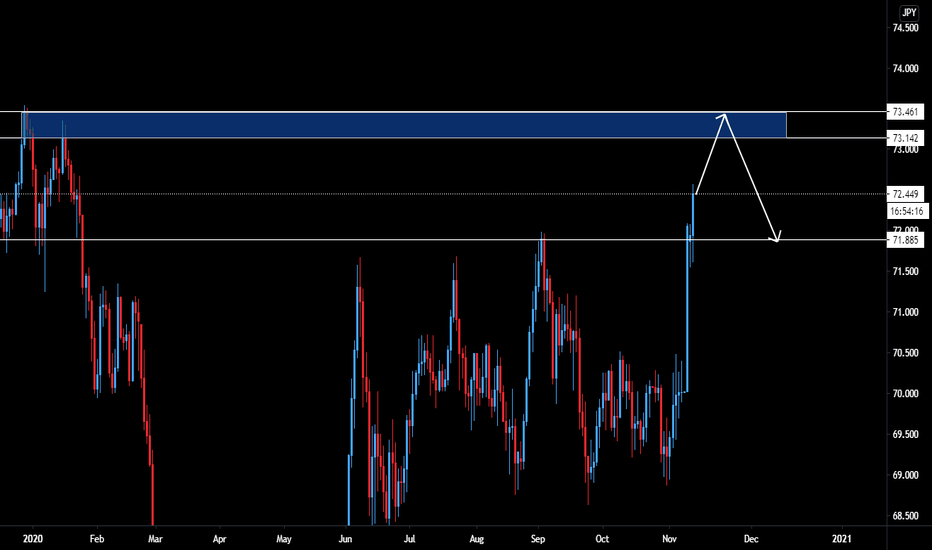
Task: Click the 70.500 price axis tick
Action: [x=905, y=353]
